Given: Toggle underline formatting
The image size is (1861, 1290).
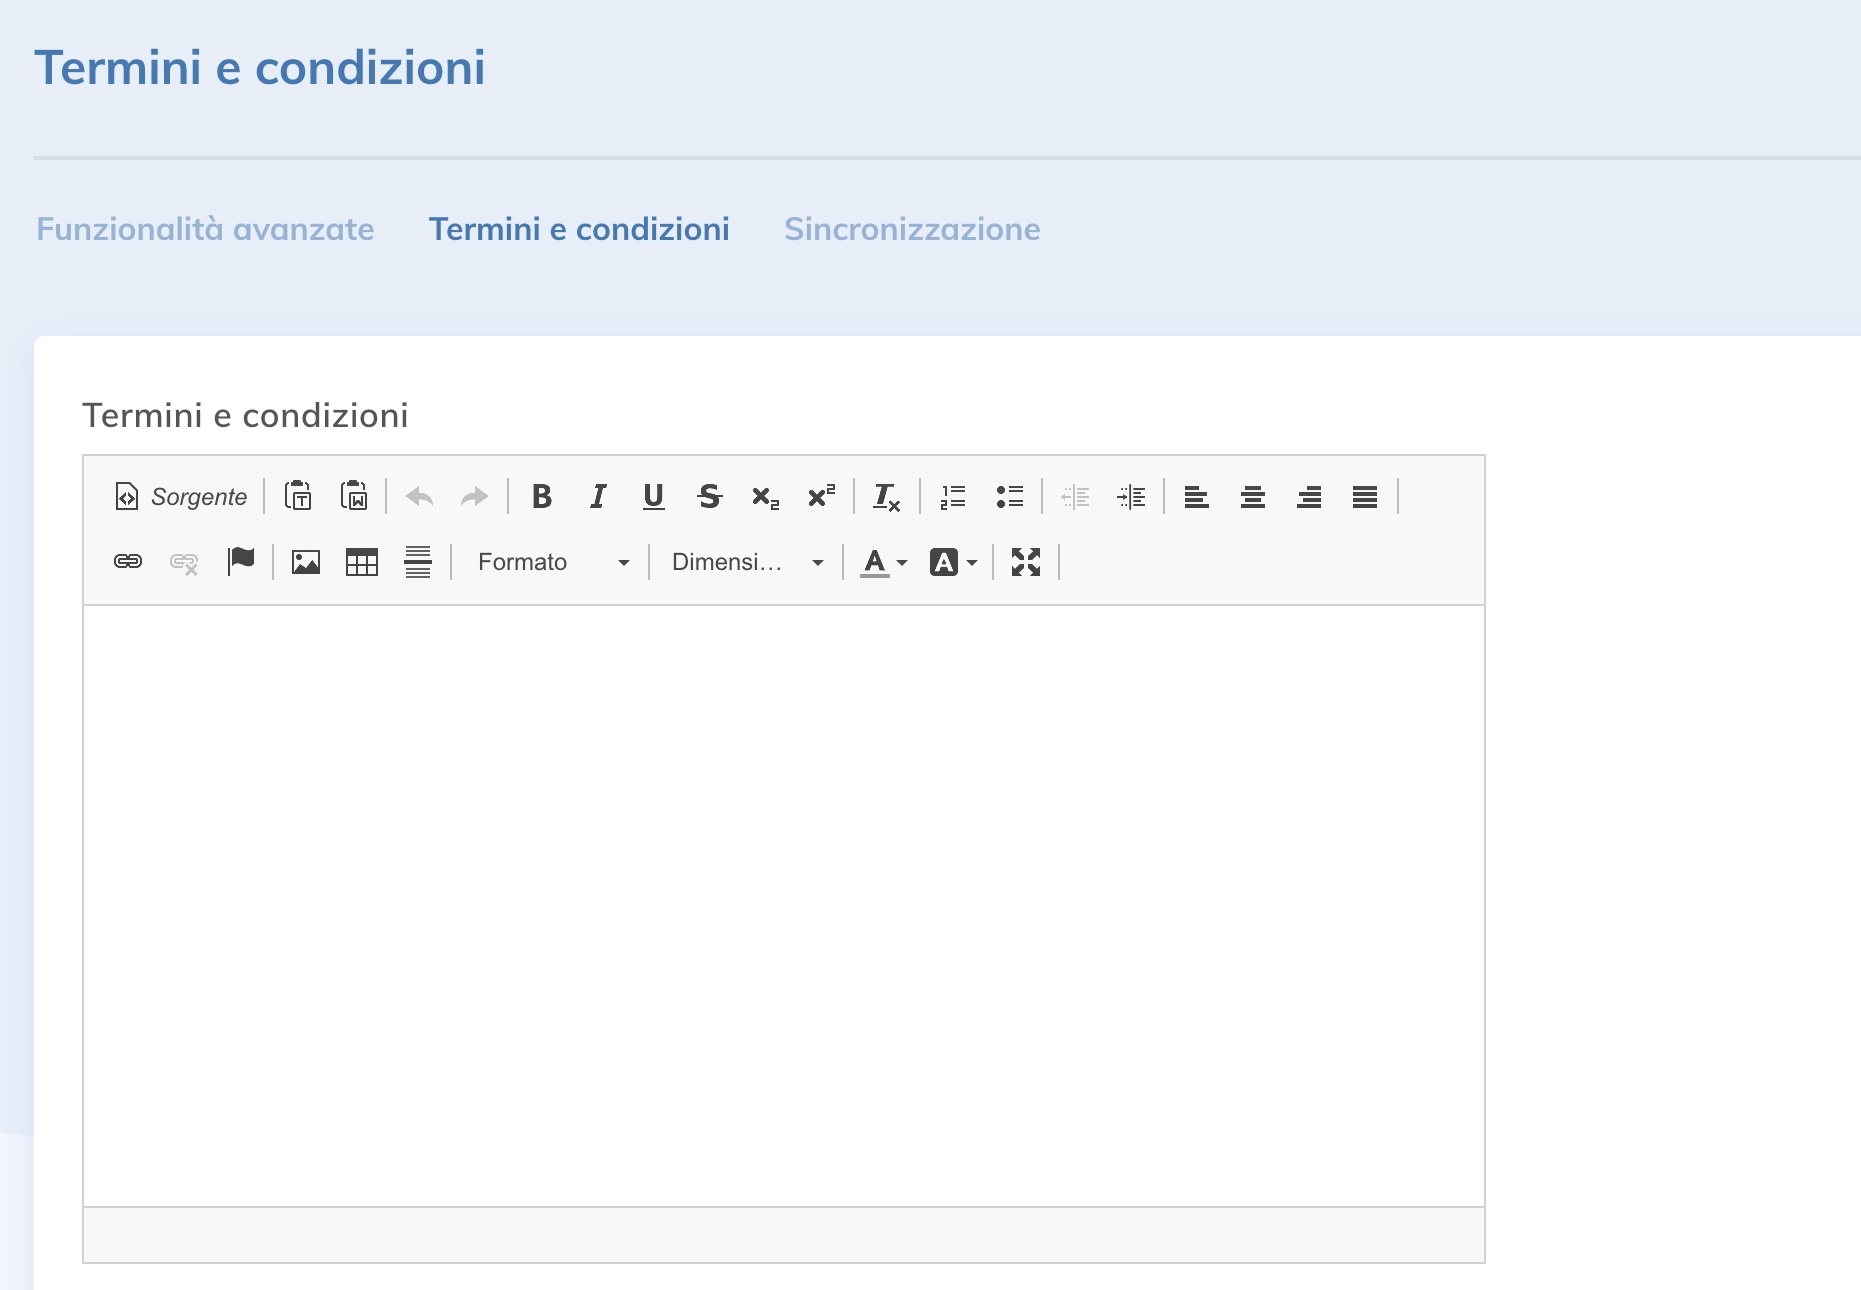Looking at the screenshot, I should coord(654,497).
